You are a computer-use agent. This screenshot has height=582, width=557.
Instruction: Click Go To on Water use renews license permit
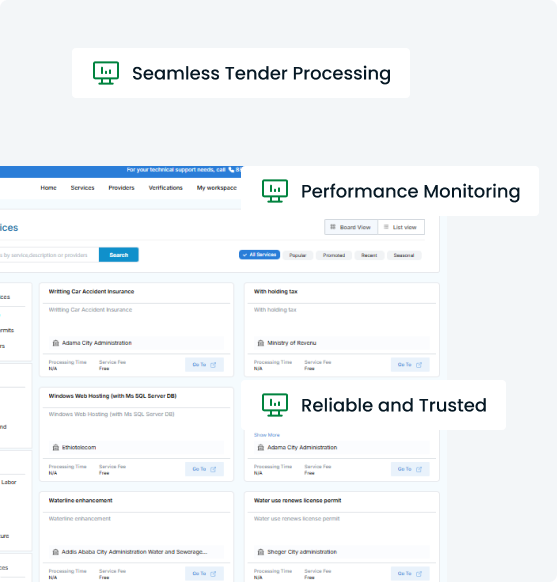(410, 573)
